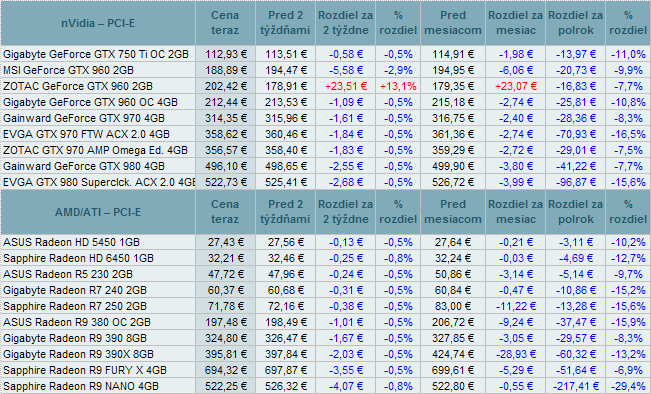Click the red +23,51 € price difference

click(346, 86)
